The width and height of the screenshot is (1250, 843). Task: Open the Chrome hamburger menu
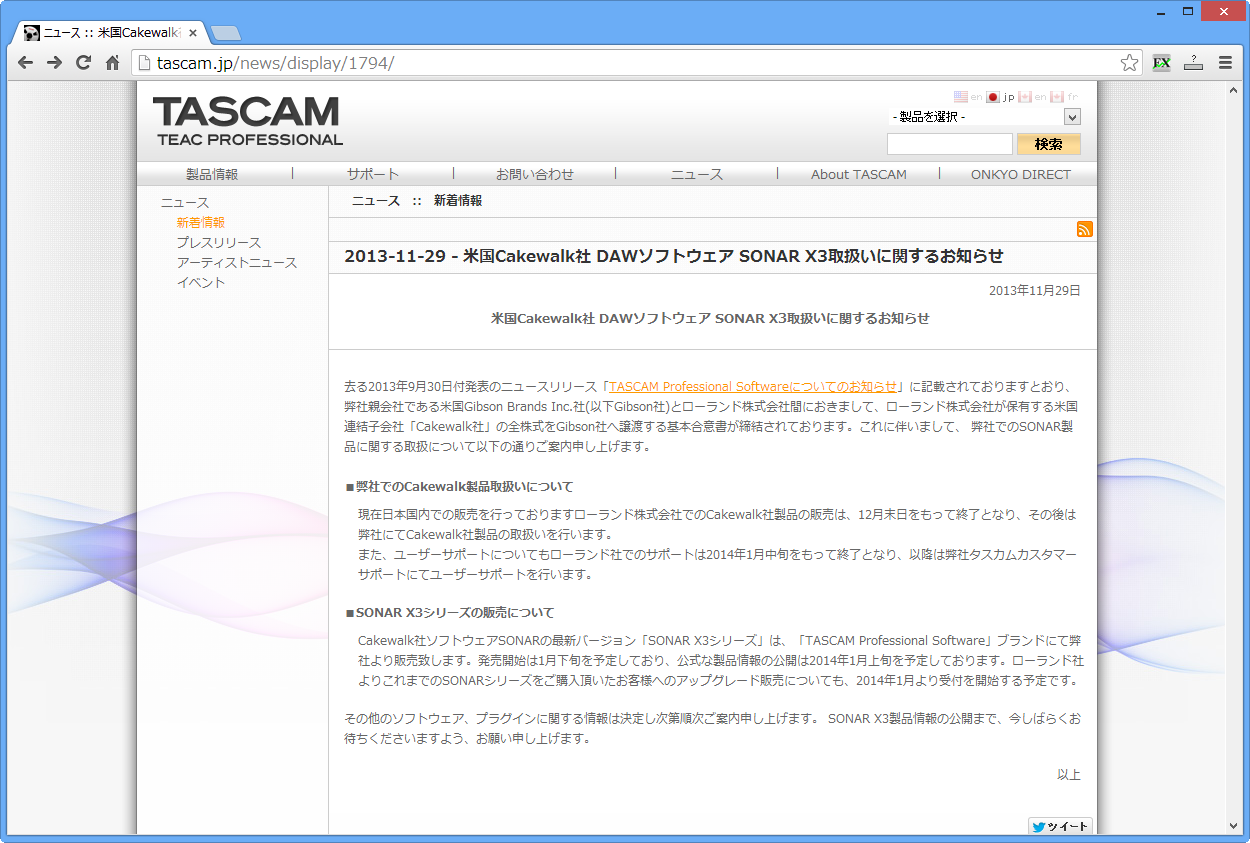click(1225, 63)
